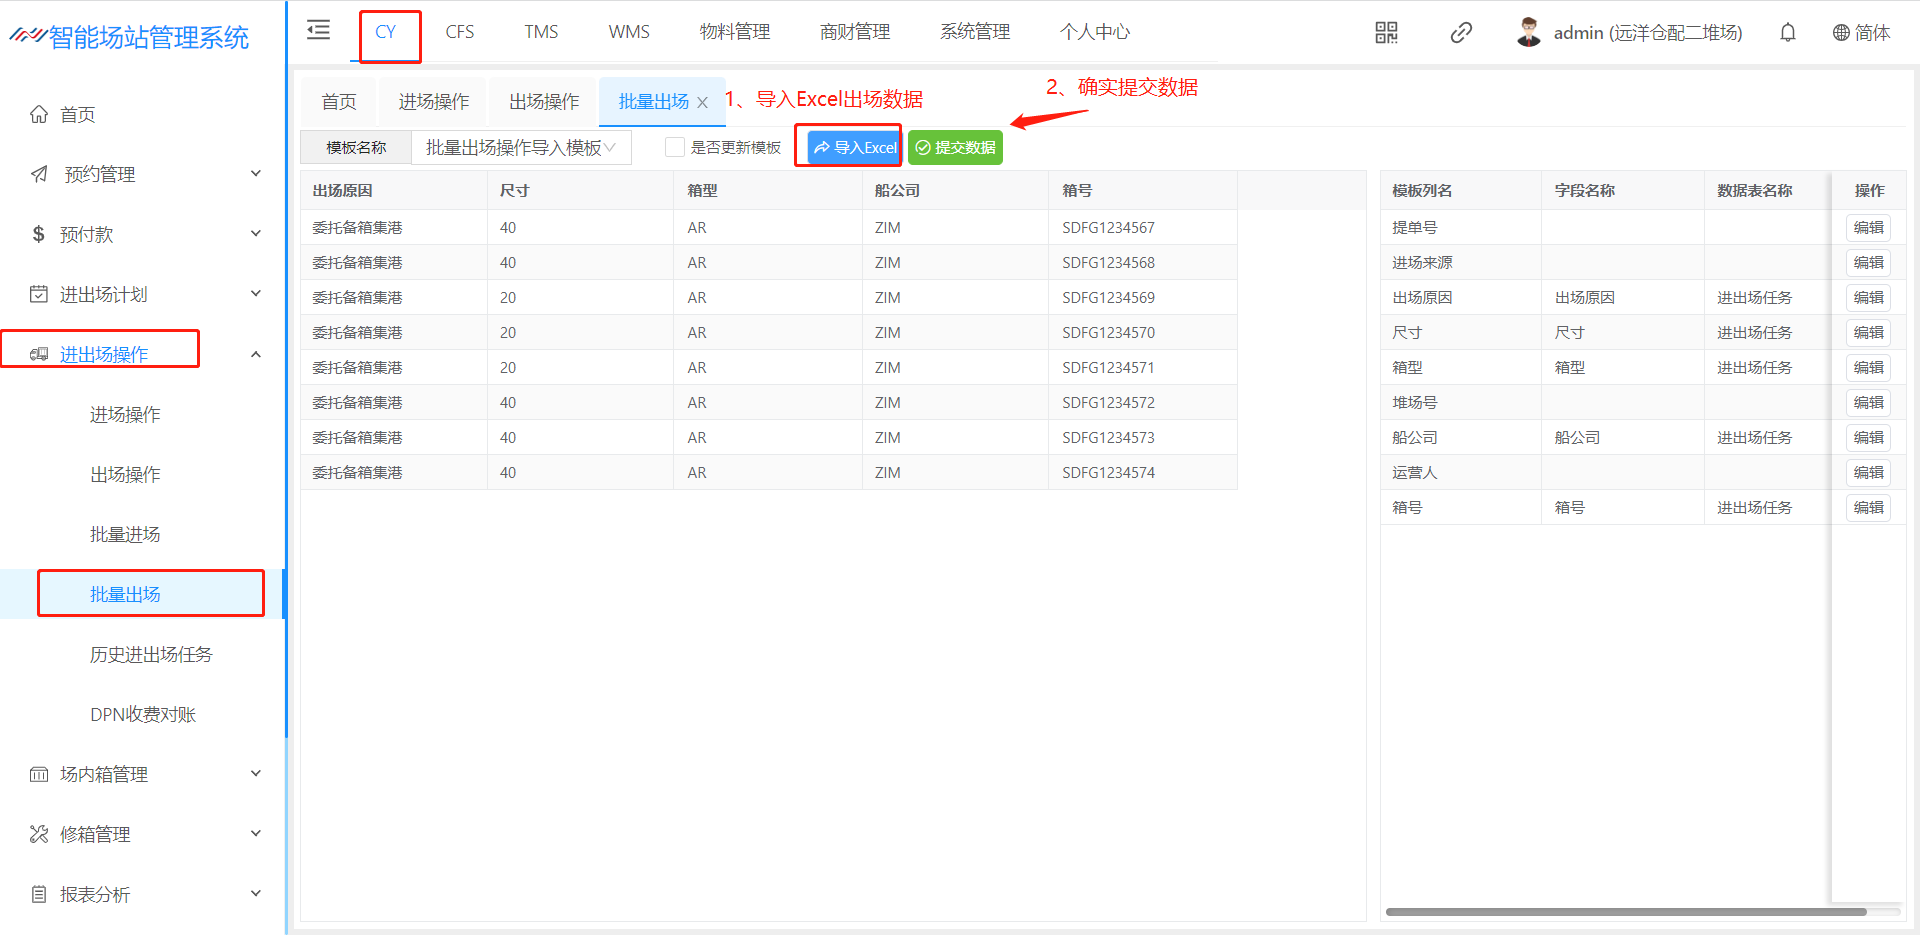Click the home icon beside 首页 in sidebar
This screenshot has height=935, width=1920.
(x=39, y=114)
